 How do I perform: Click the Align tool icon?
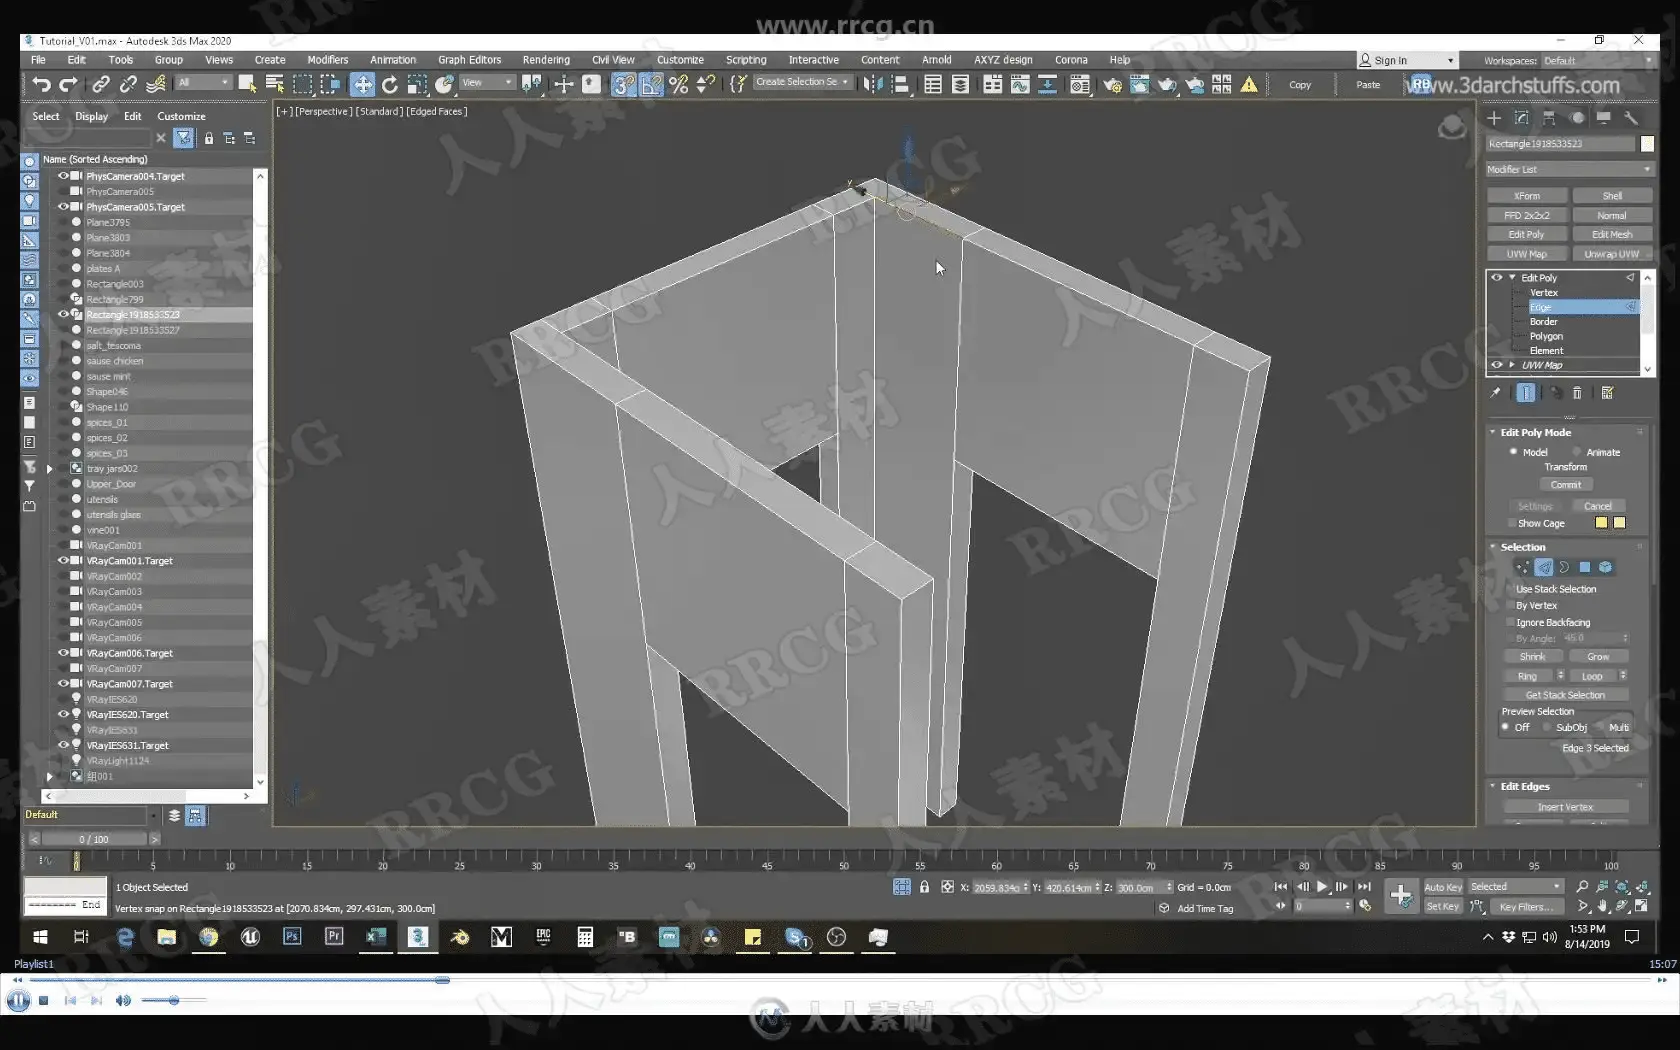tap(900, 85)
